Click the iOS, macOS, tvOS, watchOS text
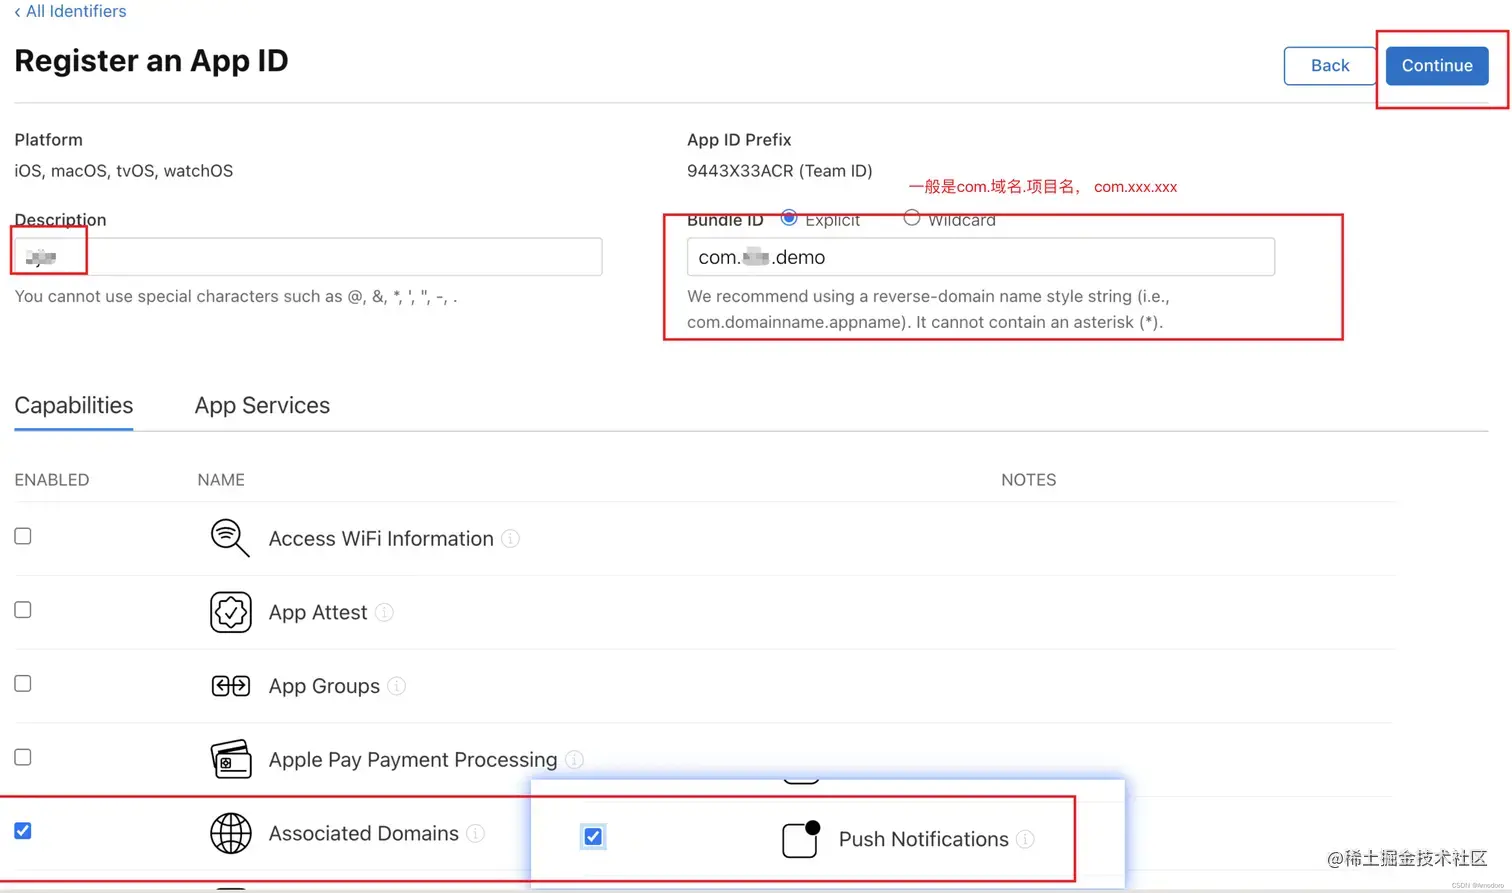 pos(124,171)
